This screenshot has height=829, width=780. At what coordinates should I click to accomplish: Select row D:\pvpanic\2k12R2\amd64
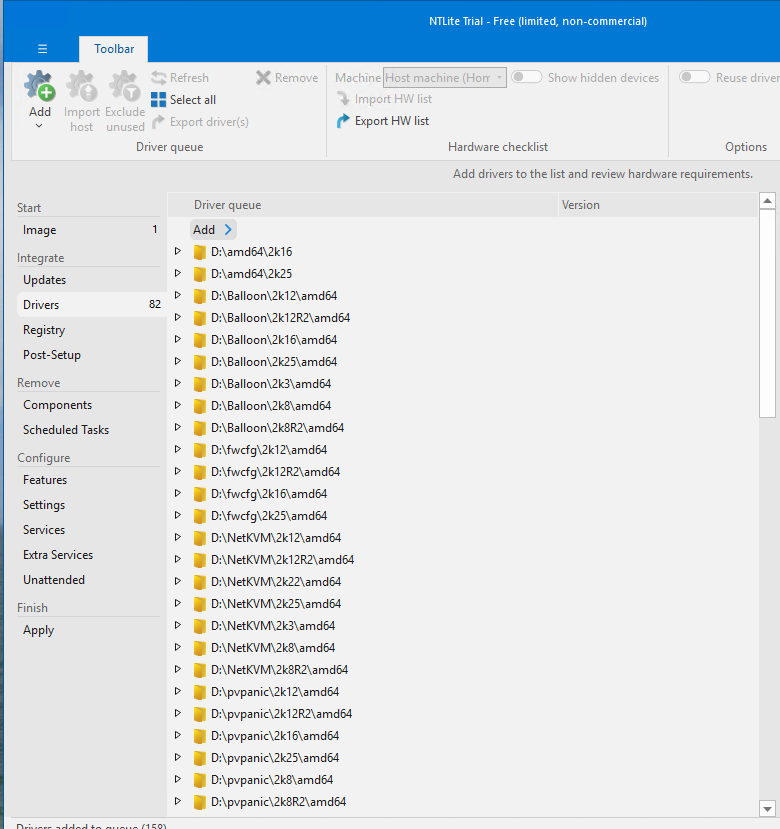(463, 714)
